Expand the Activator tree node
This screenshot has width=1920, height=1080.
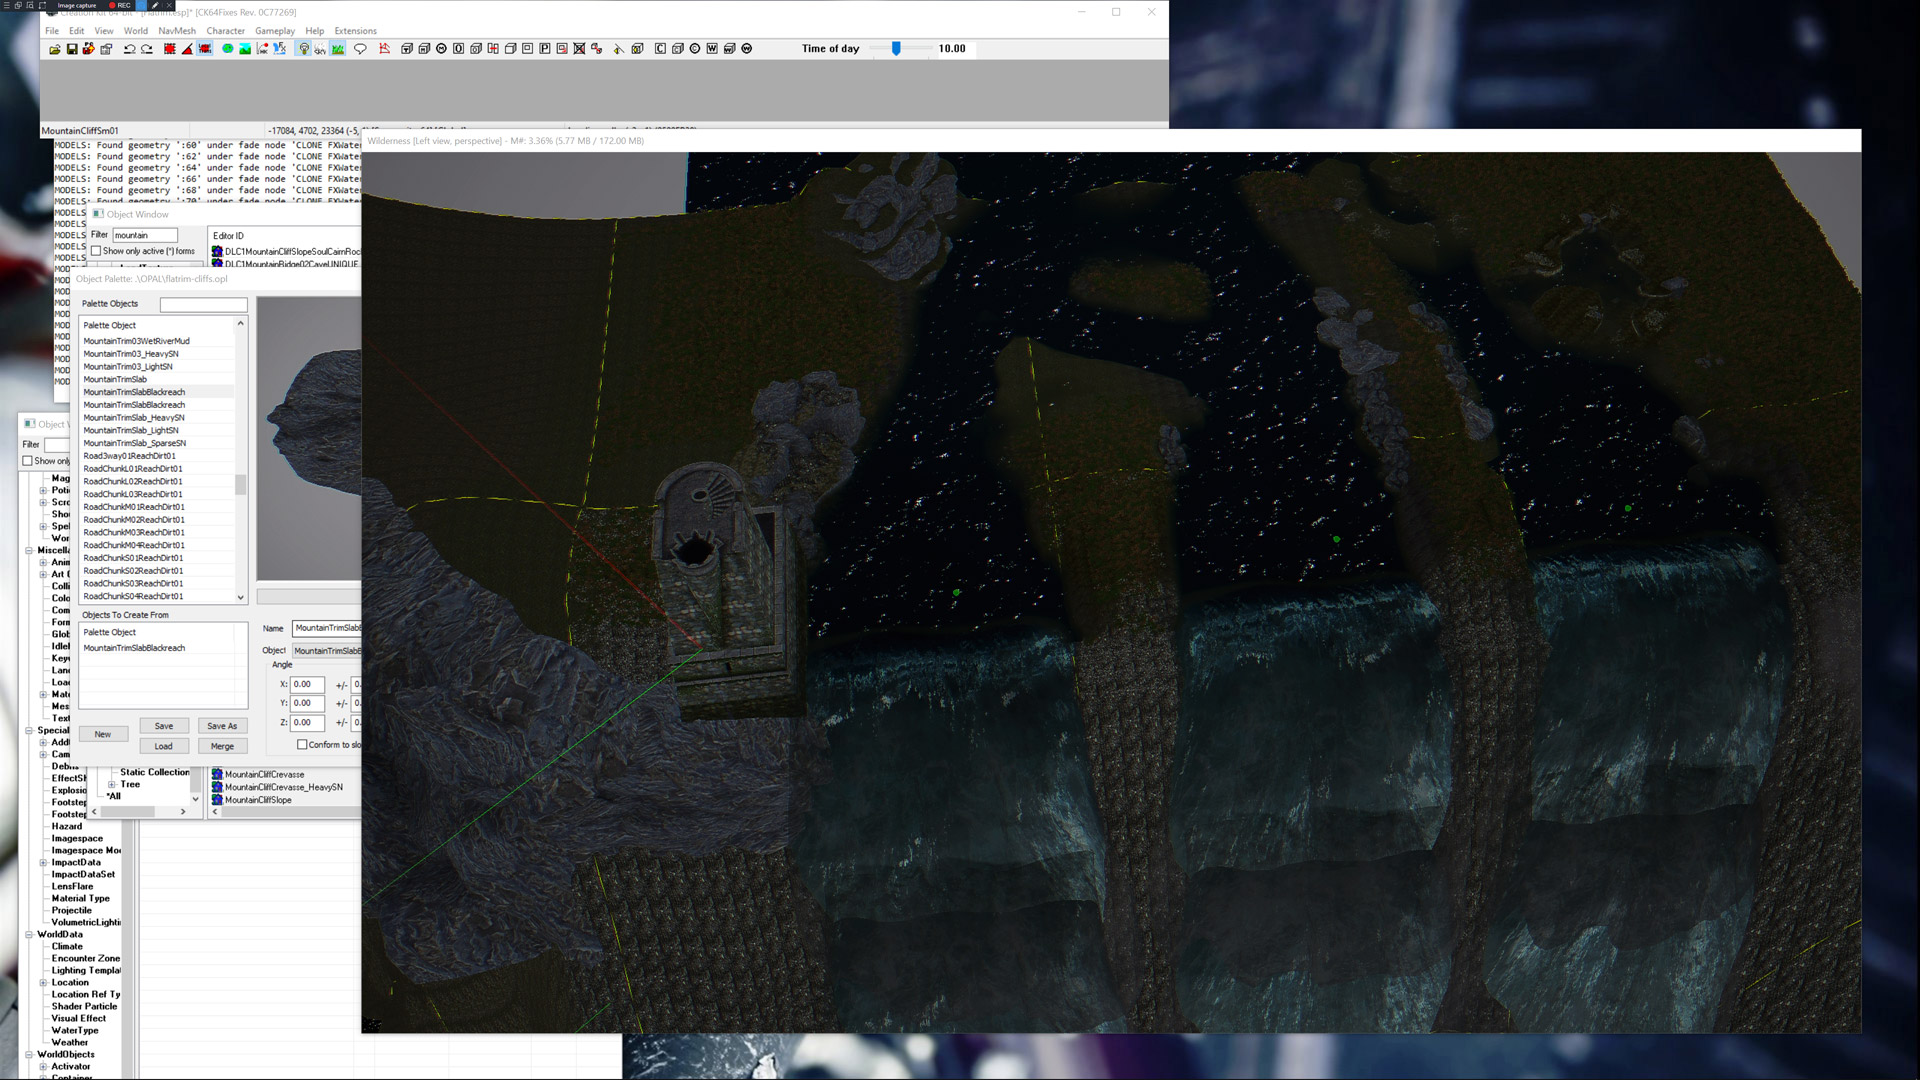pos(43,1067)
